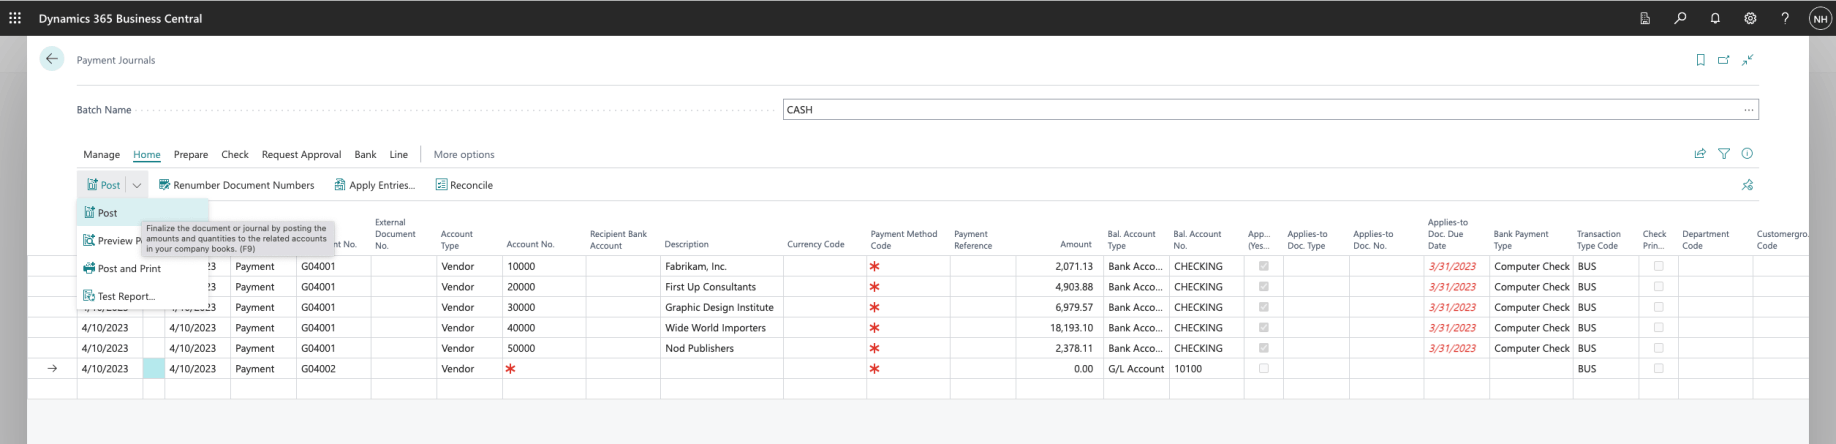Pin the action bar with pin icon
Image resolution: width=1836 pixels, height=444 pixels.
pyautogui.click(x=1747, y=185)
